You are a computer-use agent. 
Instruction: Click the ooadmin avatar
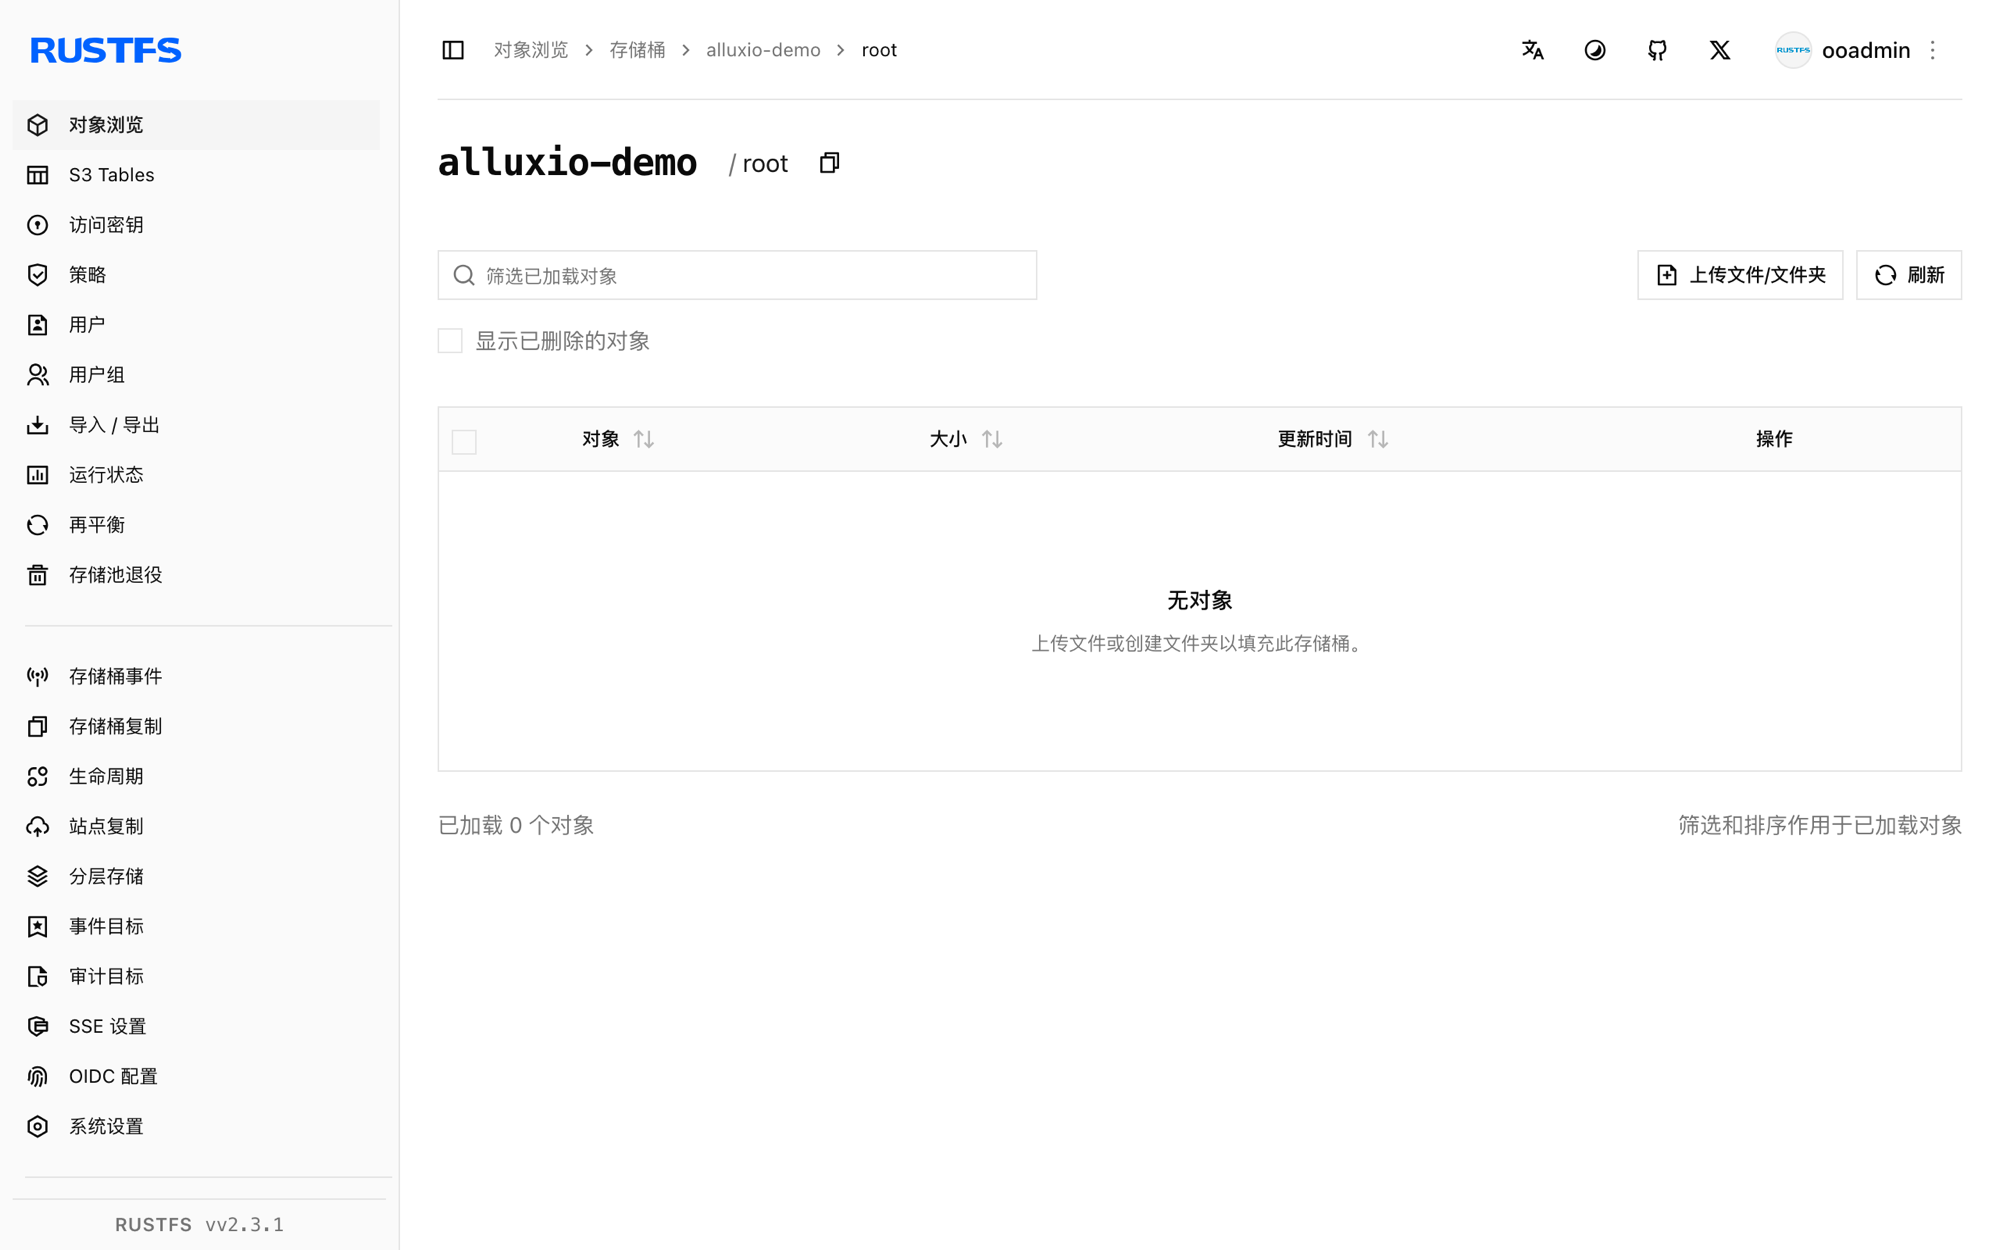tap(1793, 50)
